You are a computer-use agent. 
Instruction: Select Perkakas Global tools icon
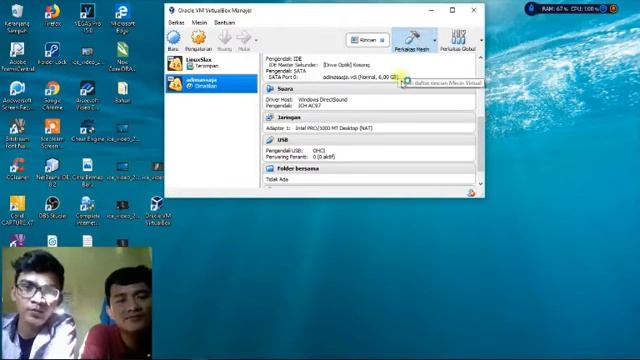click(x=458, y=40)
